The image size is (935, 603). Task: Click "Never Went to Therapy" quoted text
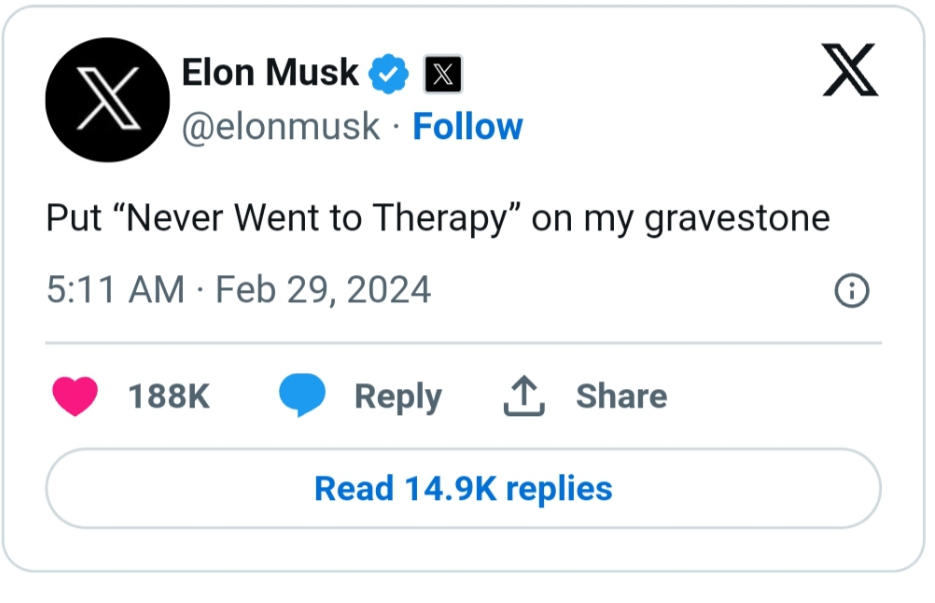[316, 218]
